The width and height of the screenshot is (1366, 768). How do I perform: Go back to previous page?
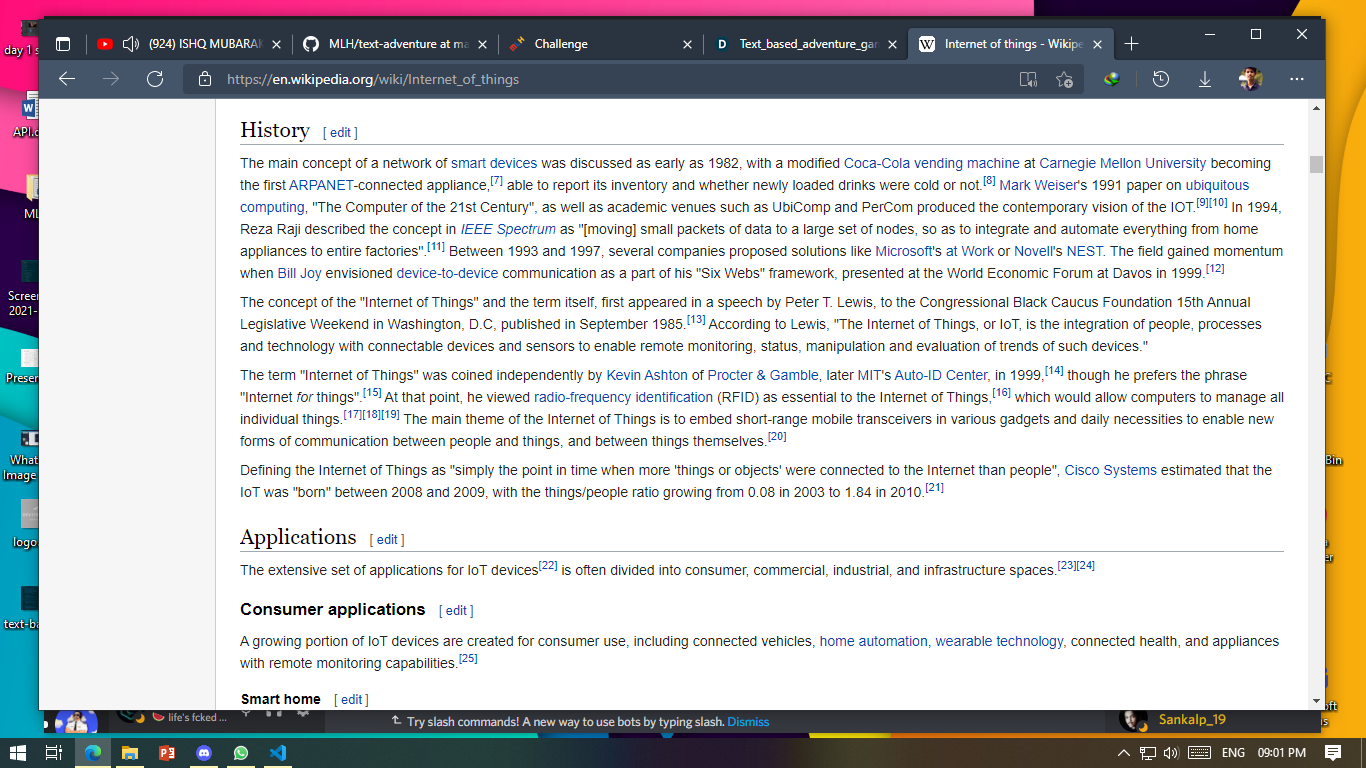click(x=67, y=79)
